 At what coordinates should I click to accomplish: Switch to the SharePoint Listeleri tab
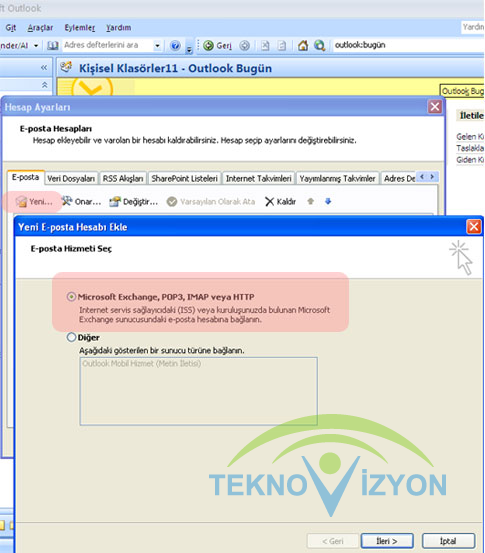184,178
